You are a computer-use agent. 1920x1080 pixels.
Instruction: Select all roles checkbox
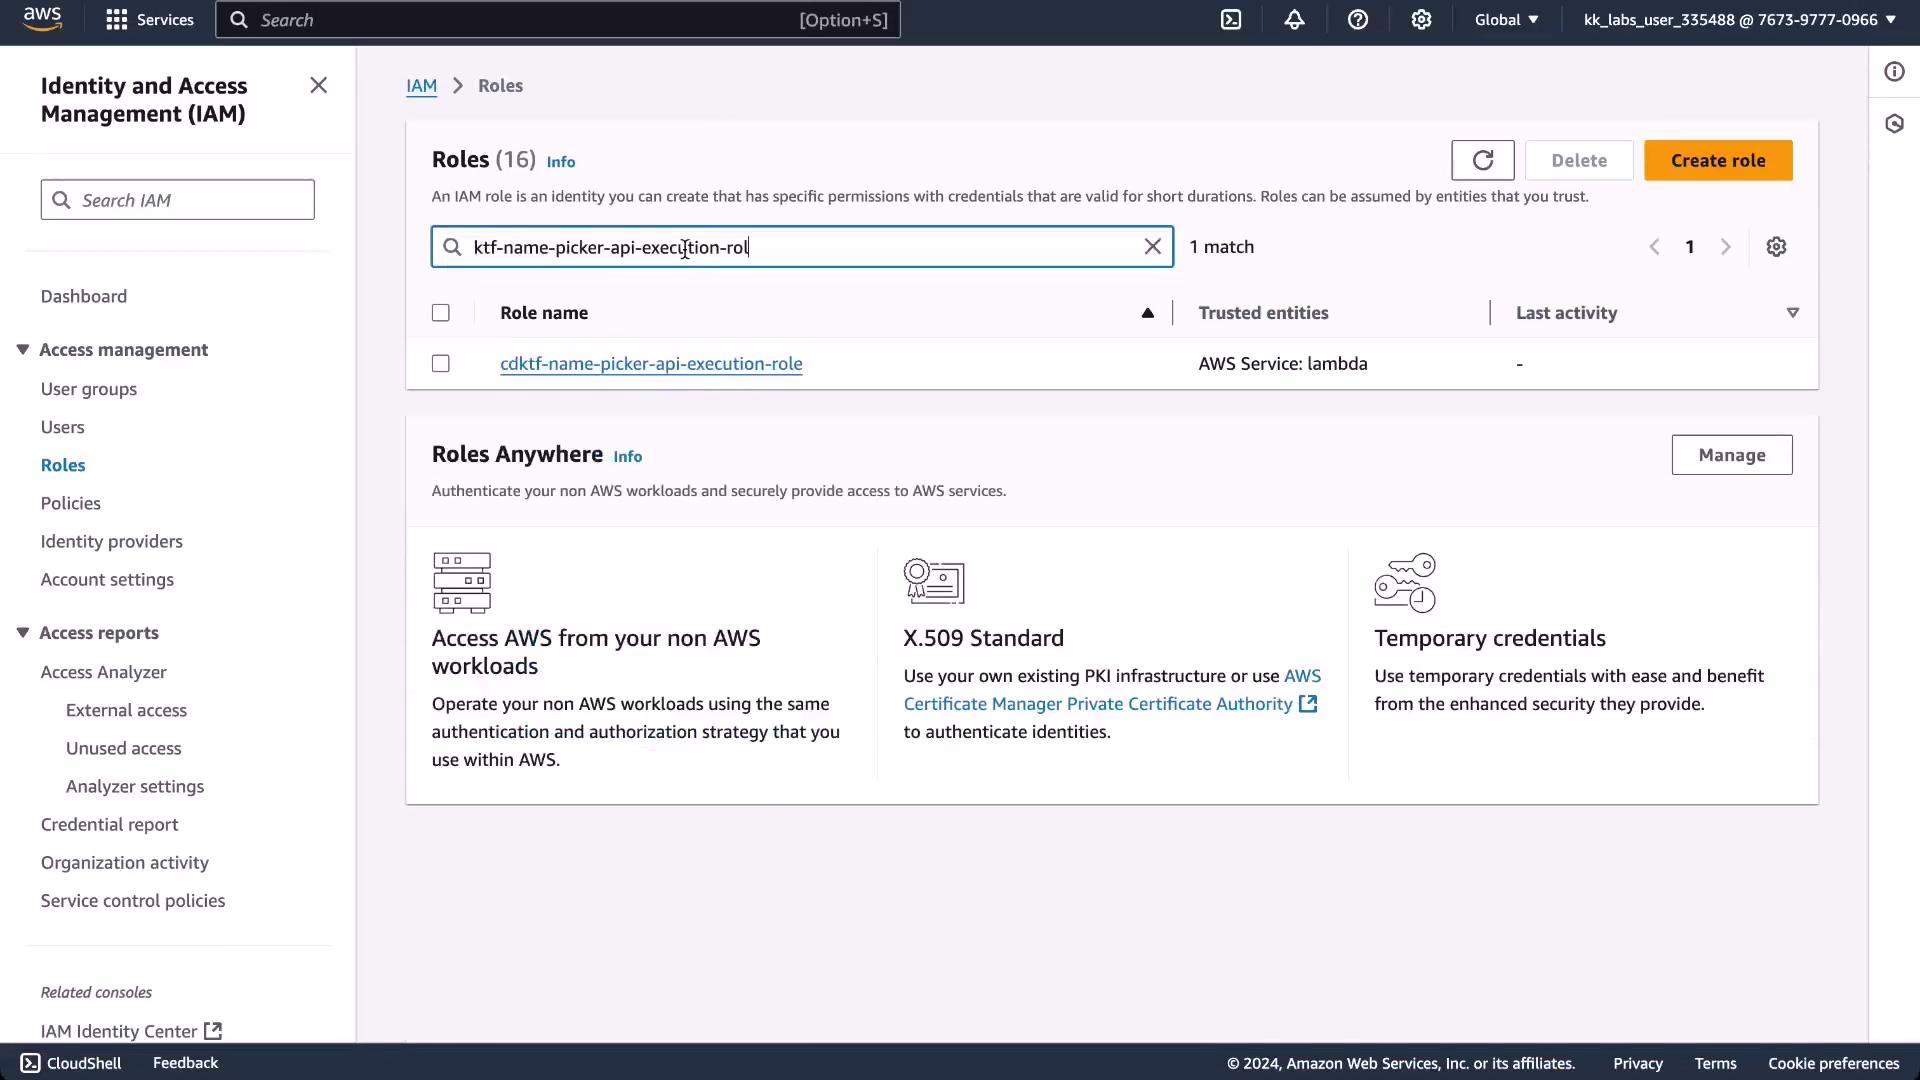pos(441,313)
